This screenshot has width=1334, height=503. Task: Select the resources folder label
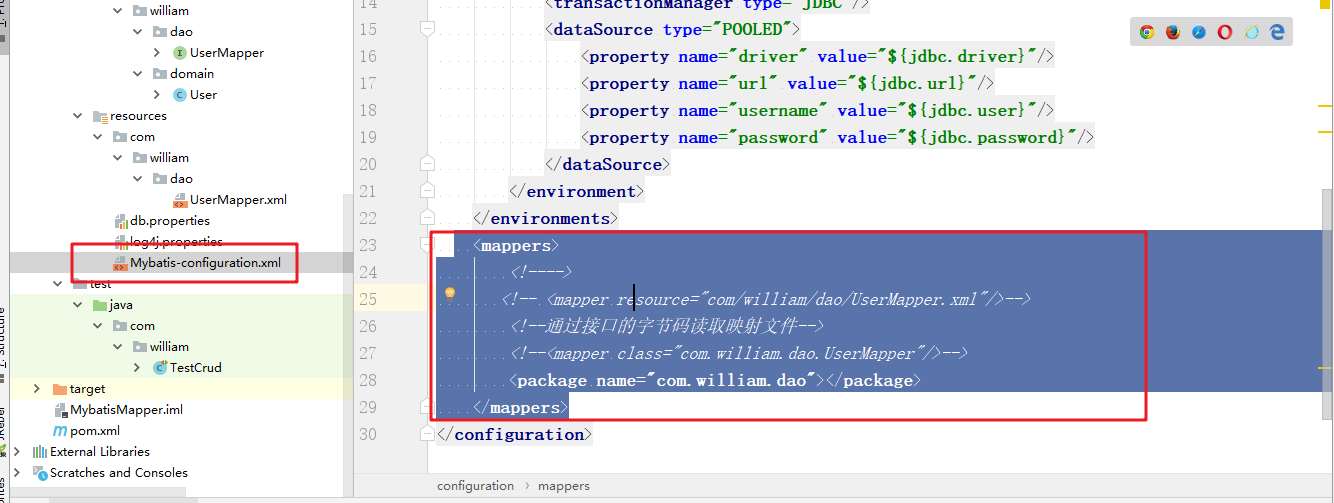click(x=138, y=116)
